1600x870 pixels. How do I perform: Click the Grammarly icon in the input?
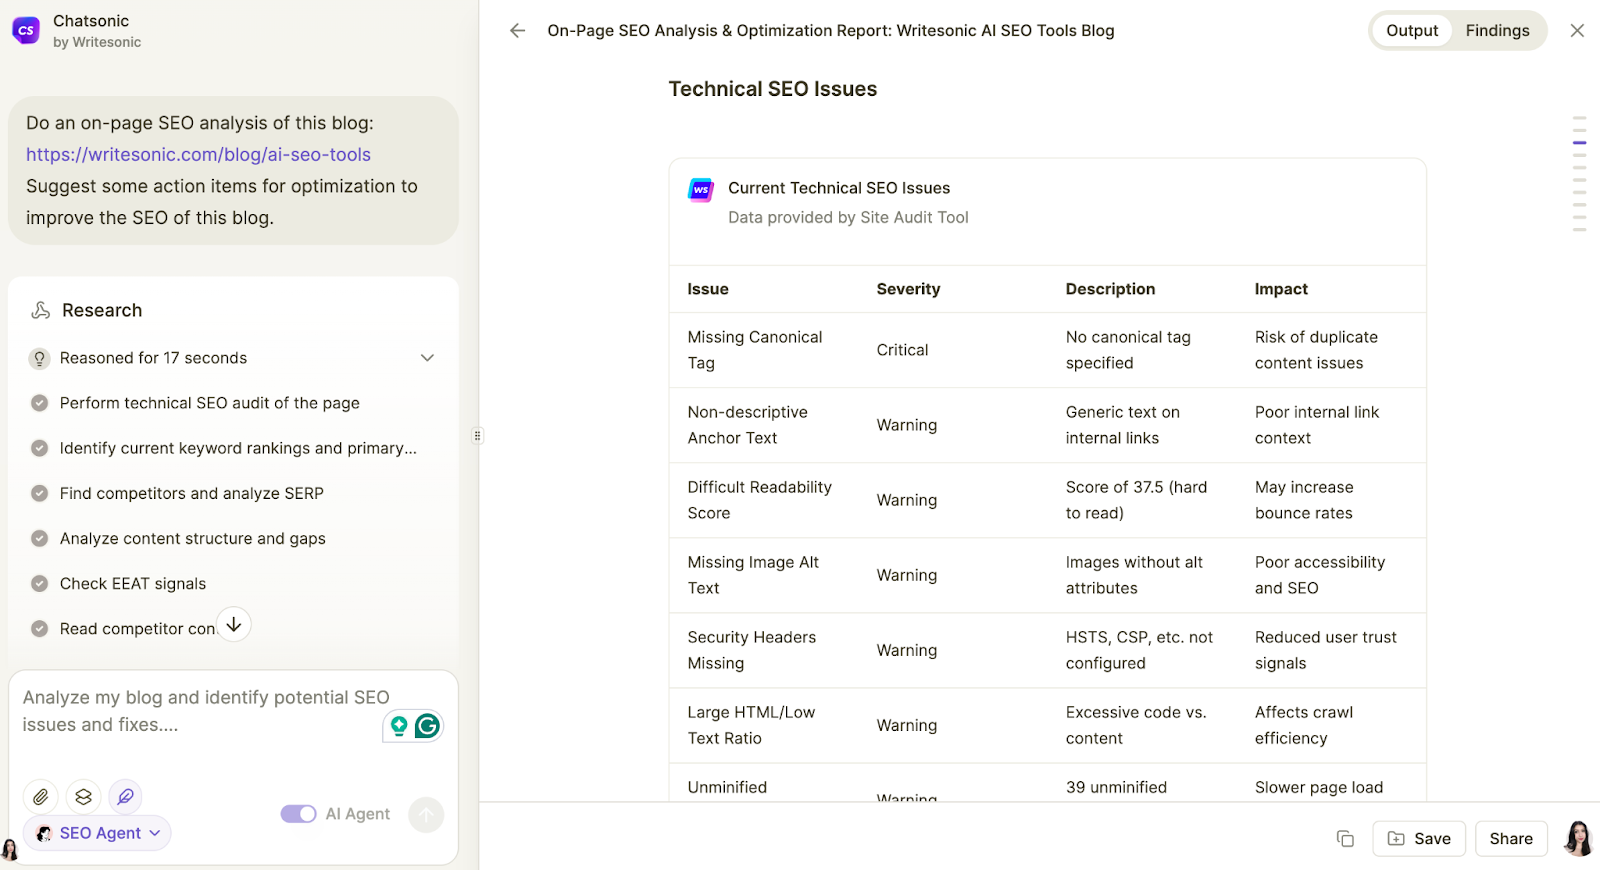[x=427, y=726]
